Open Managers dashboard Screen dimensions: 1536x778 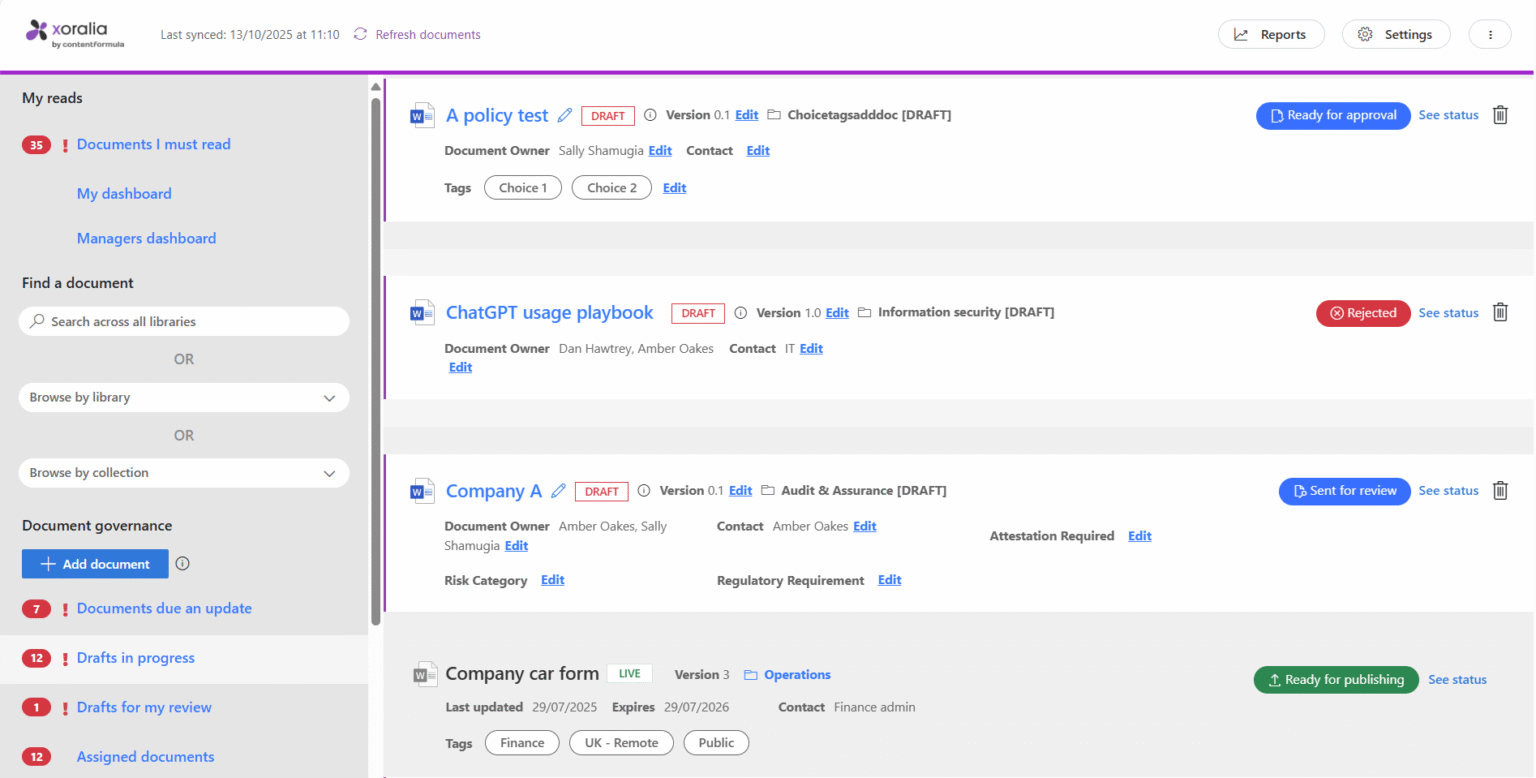(146, 238)
